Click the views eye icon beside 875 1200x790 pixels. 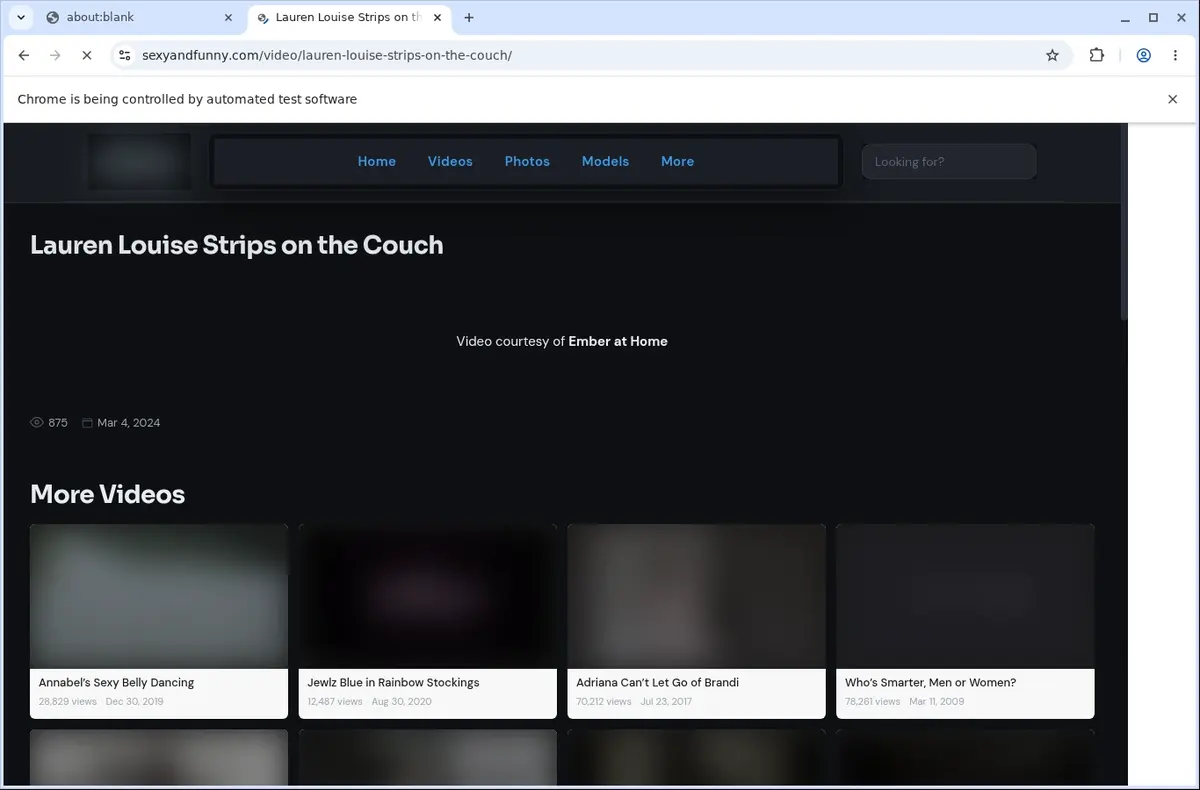click(37, 423)
